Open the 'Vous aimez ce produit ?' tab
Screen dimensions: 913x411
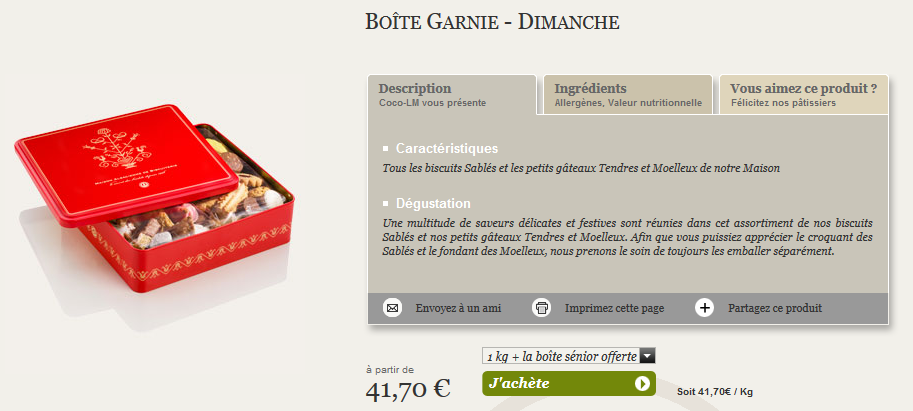click(803, 94)
